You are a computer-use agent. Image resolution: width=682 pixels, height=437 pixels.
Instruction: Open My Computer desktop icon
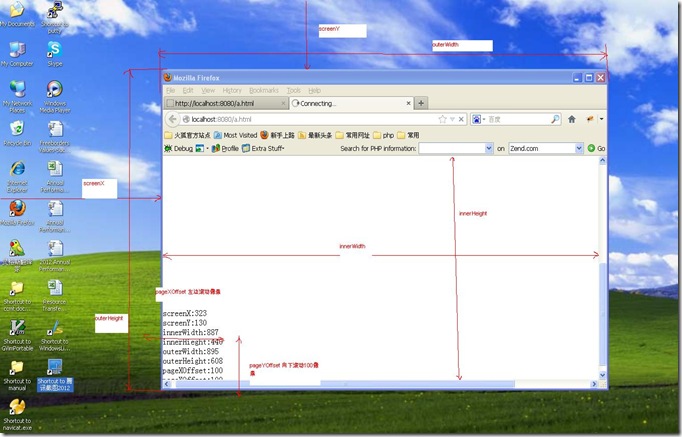[x=17, y=54]
